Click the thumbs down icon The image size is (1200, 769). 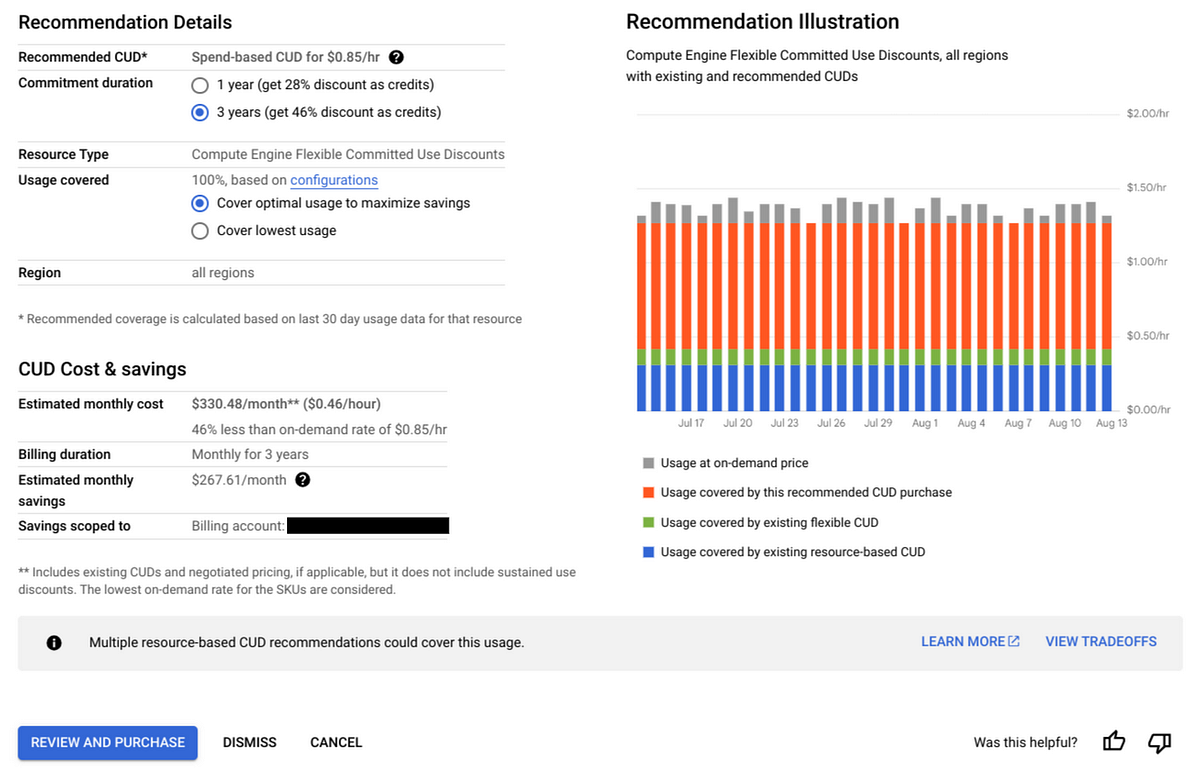coord(1159,743)
